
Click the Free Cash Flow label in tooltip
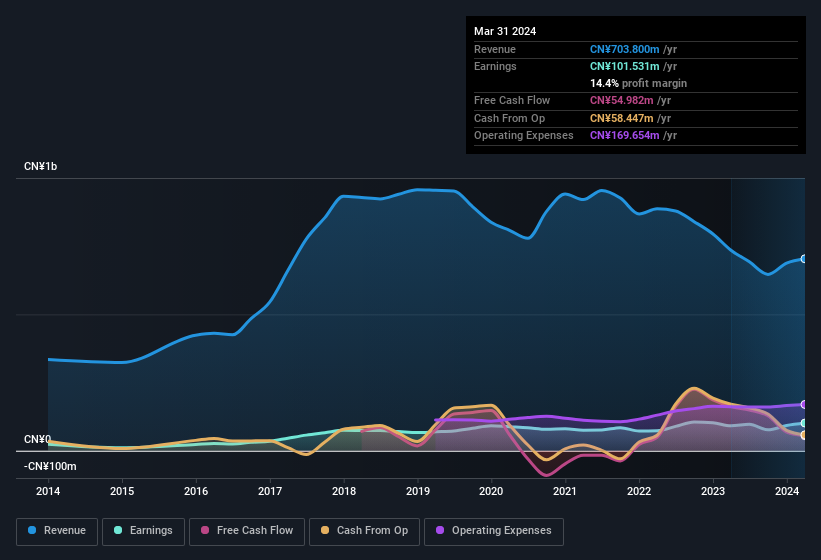tap(512, 100)
